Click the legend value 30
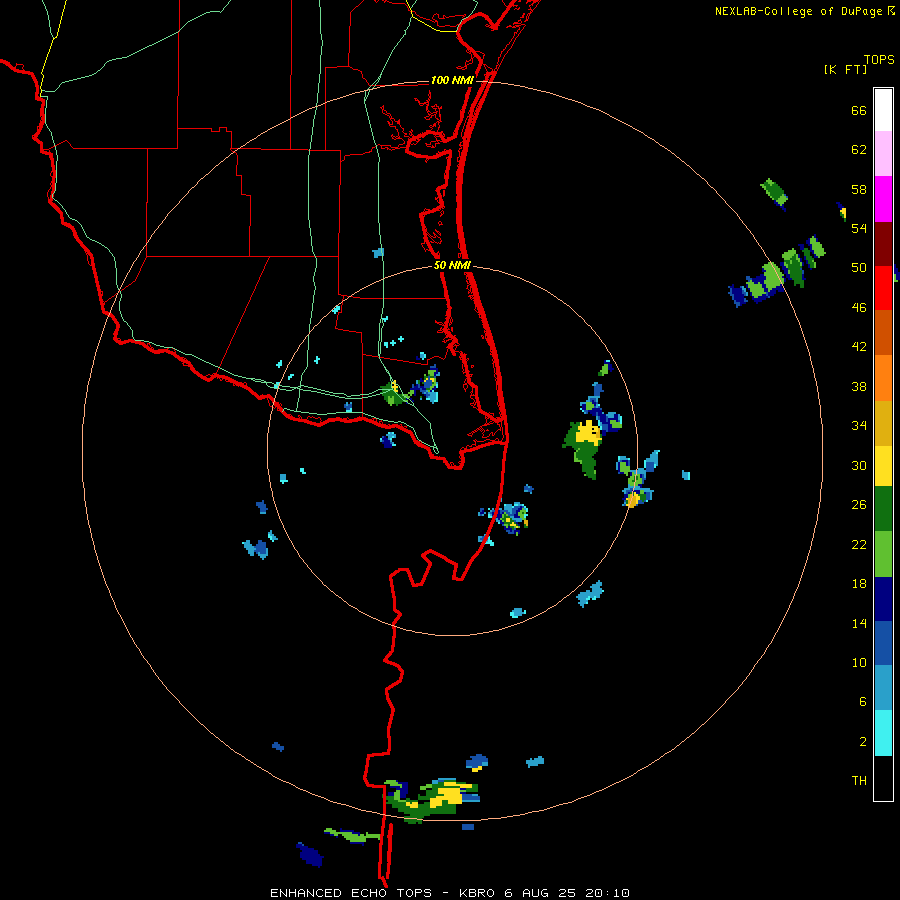The height and width of the screenshot is (900, 900). (859, 465)
